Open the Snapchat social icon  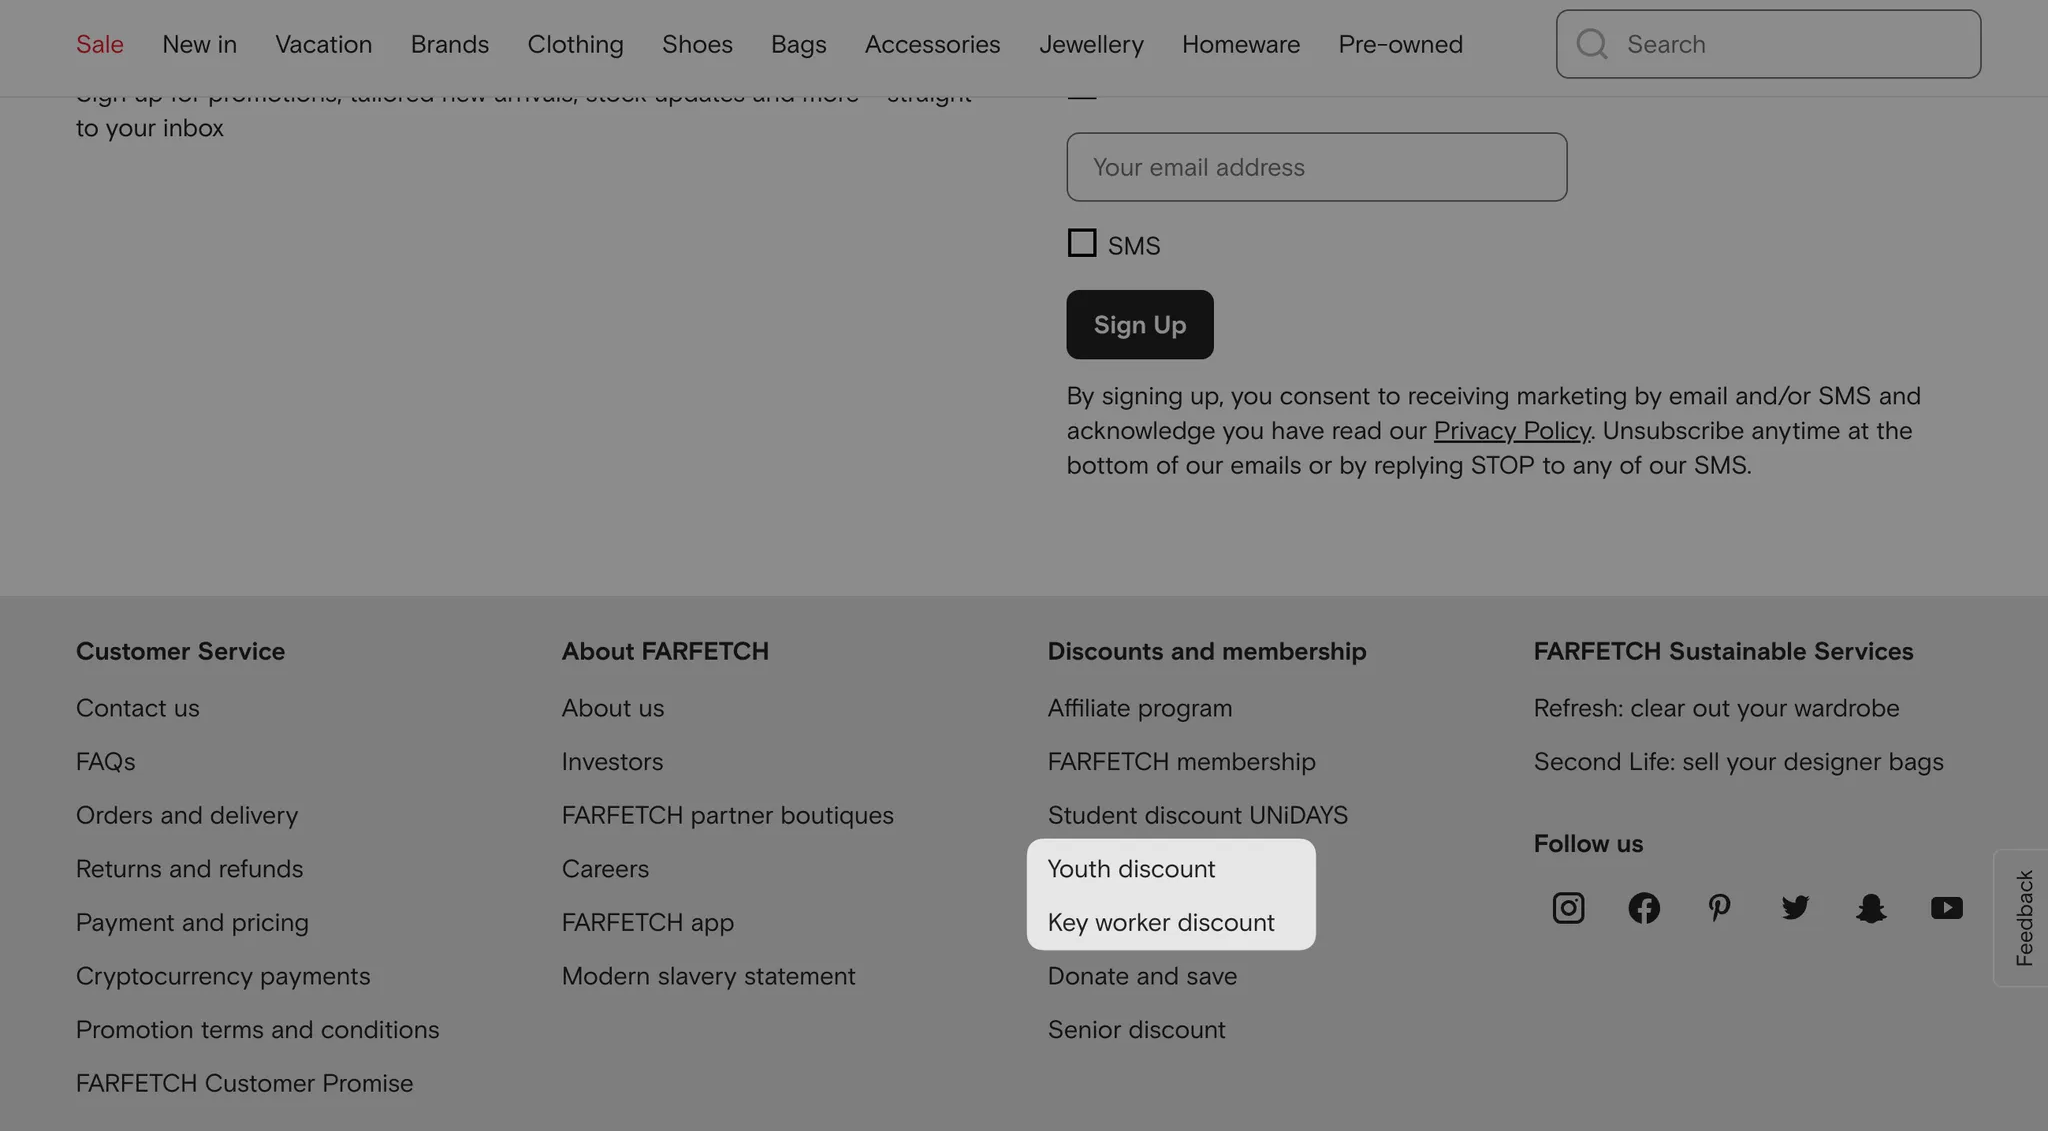pyautogui.click(x=1870, y=907)
